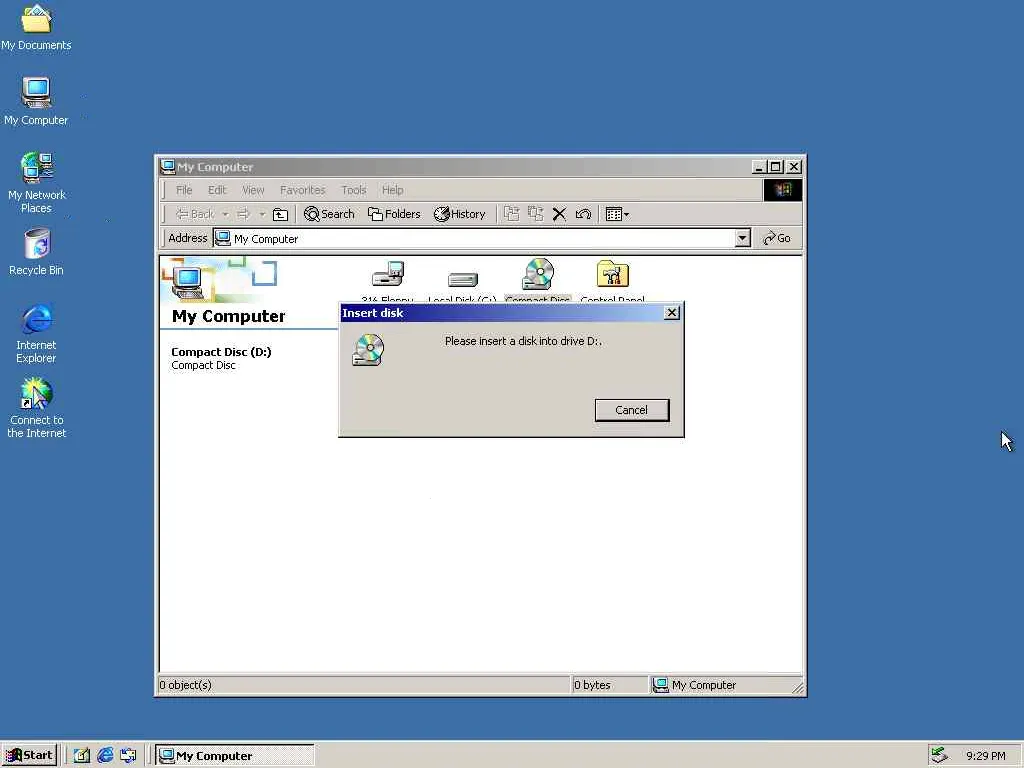Click the Go button
This screenshot has width=1024, height=768.
coord(777,238)
